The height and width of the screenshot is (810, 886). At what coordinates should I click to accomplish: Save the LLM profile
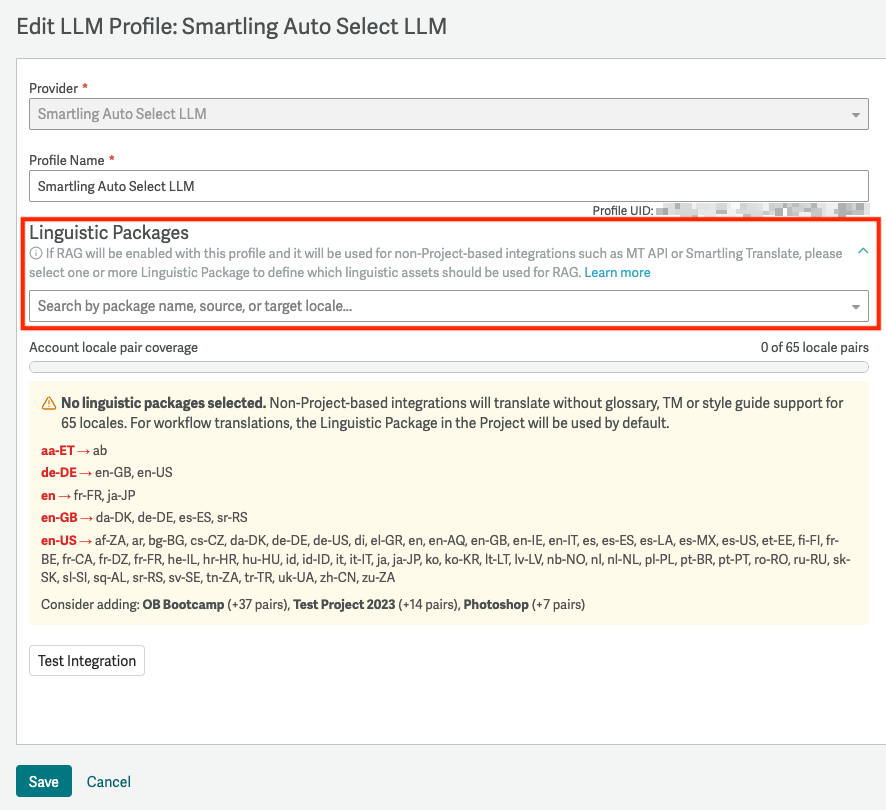[x=44, y=781]
